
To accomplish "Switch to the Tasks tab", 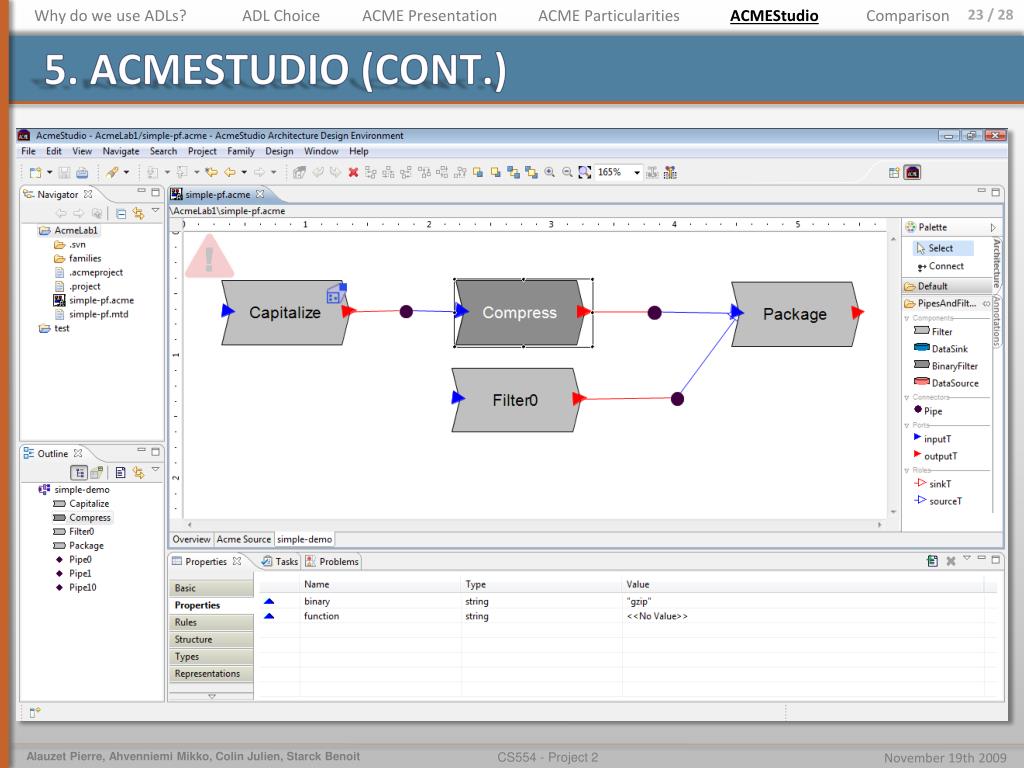I will point(280,562).
